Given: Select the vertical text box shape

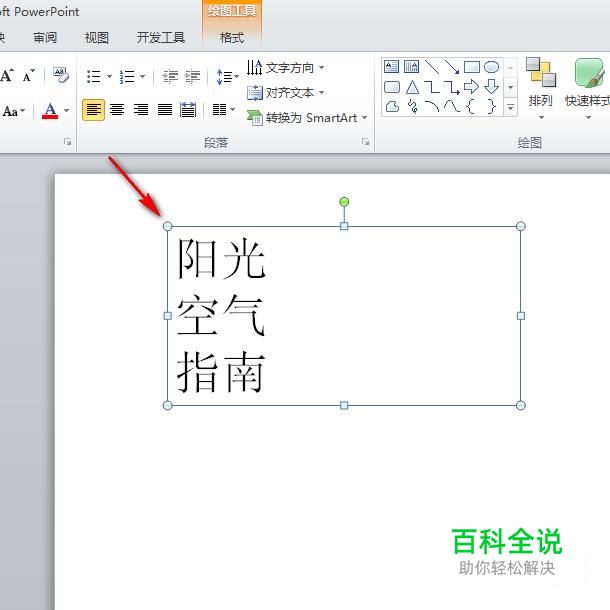Looking at the screenshot, I should pyautogui.click(x=412, y=67).
